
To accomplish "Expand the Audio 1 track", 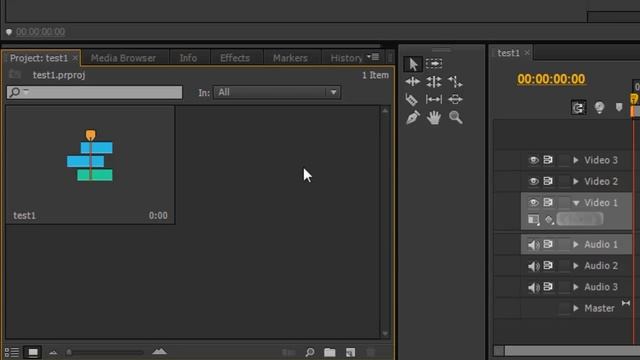I will (x=576, y=244).
